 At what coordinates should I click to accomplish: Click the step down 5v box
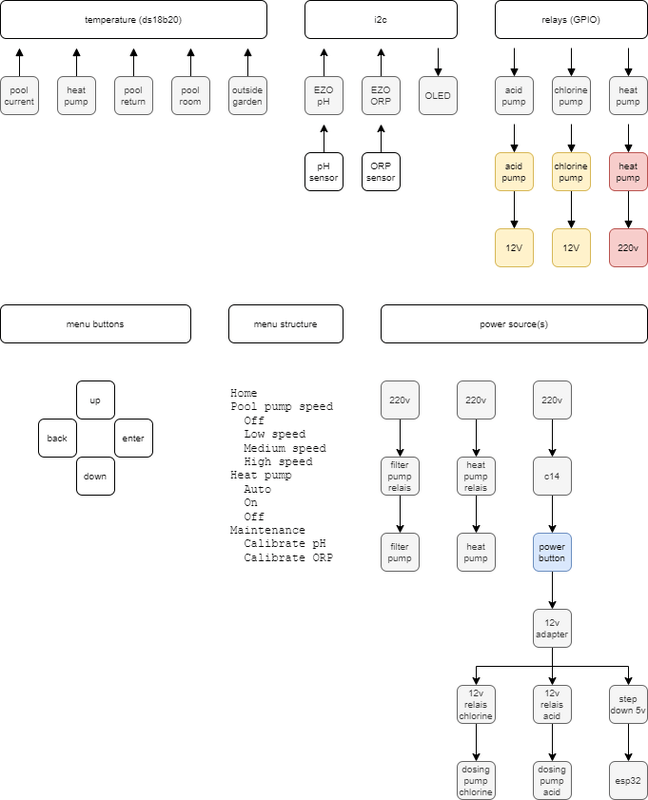pyautogui.click(x=628, y=705)
